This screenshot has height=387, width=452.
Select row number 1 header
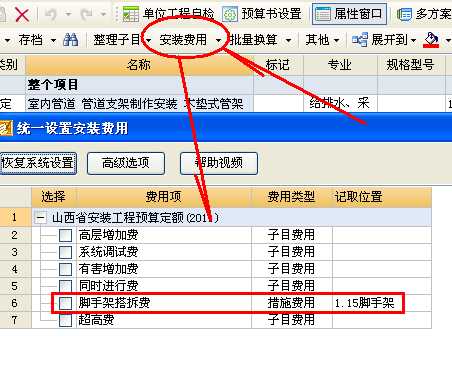click(15, 218)
